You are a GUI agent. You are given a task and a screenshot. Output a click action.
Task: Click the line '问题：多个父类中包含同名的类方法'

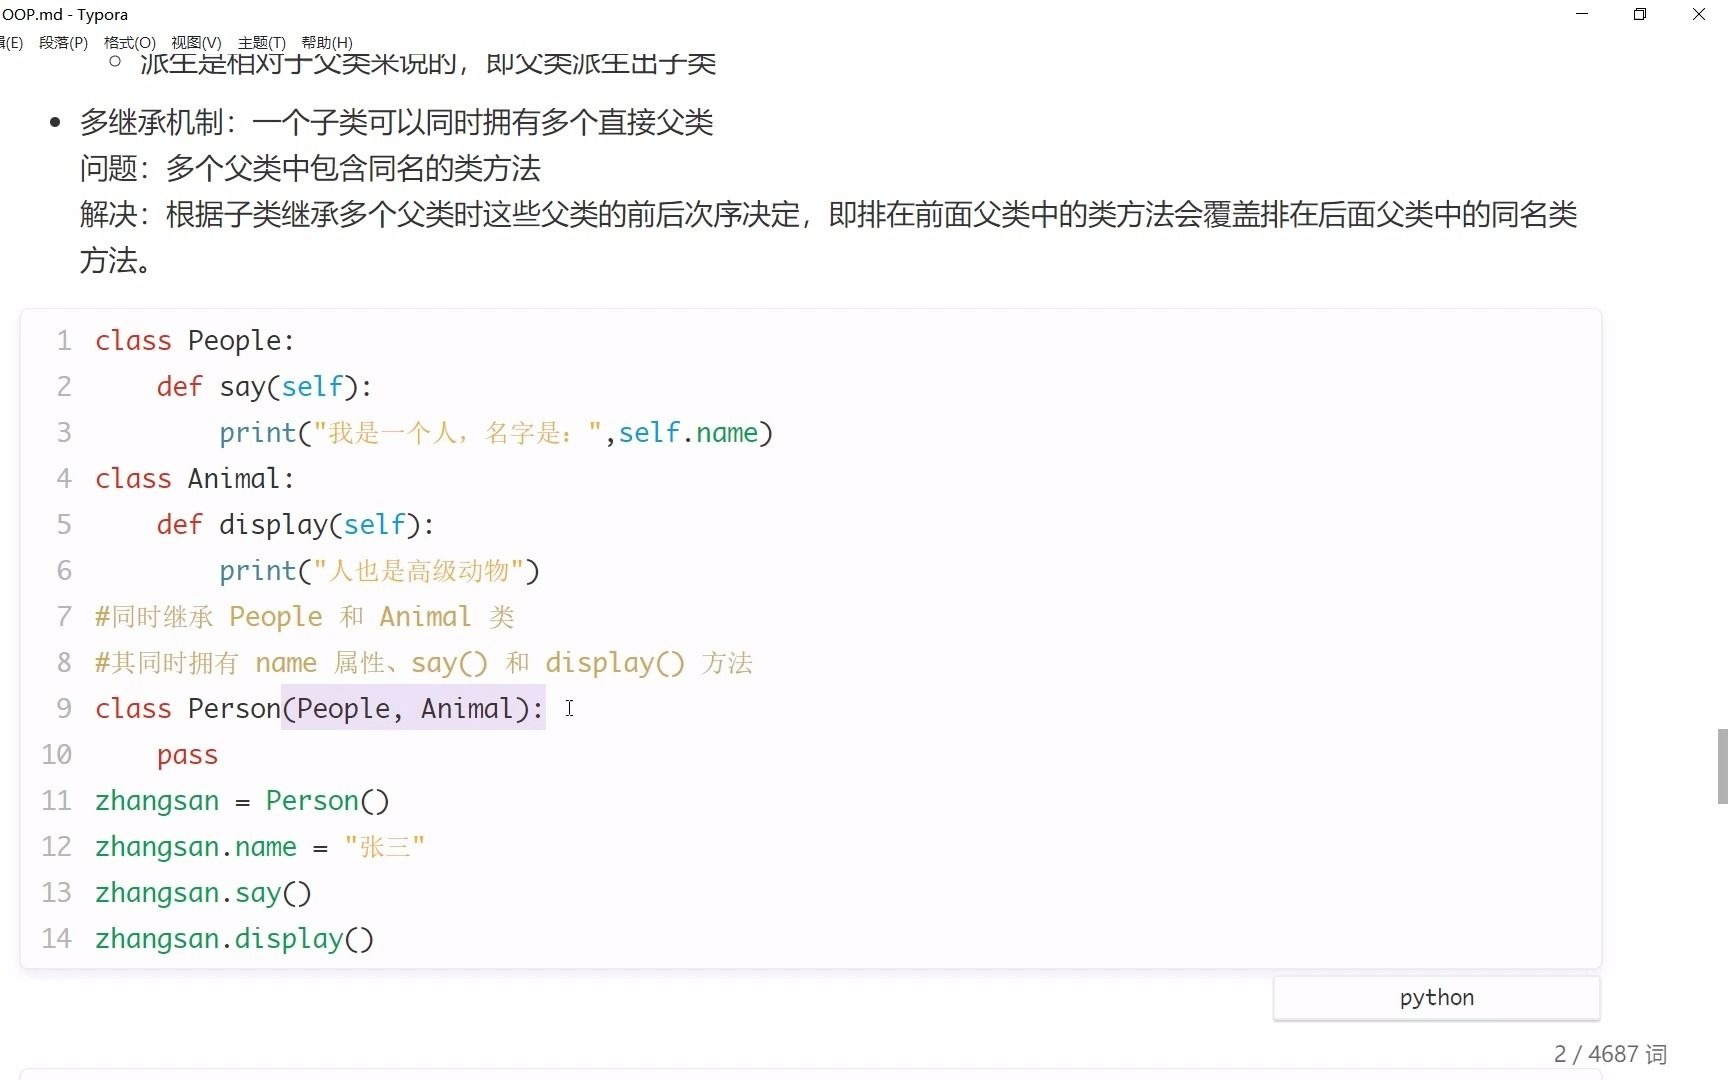pyautogui.click(x=310, y=168)
